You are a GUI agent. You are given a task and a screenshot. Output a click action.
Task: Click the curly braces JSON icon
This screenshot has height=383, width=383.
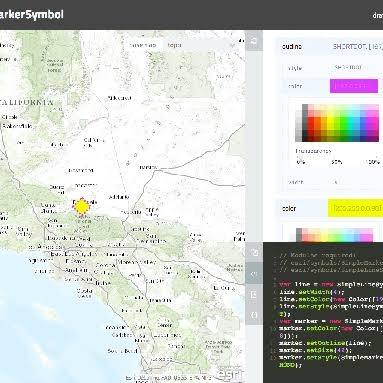tap(254, 315)
